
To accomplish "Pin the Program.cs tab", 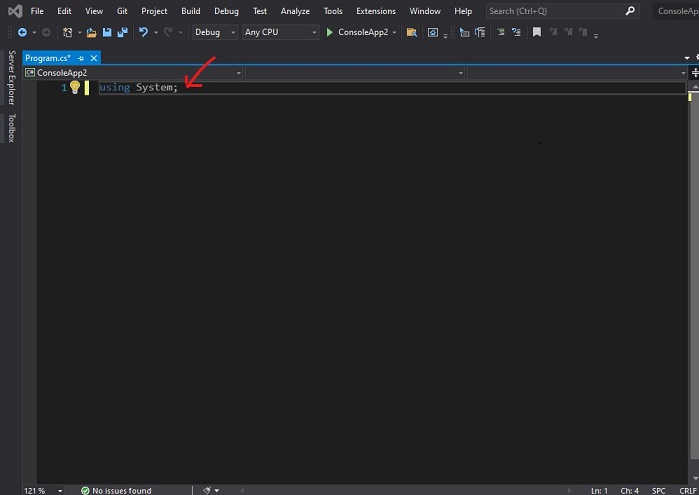I will click(x=81, y=58).
